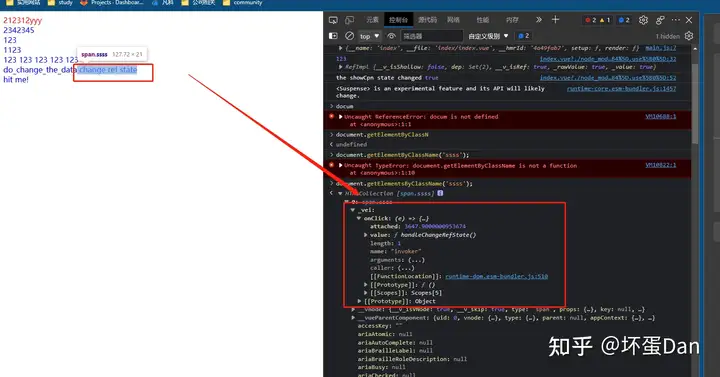Screen dimensions: 720x377
Task: Close the DevTools panel
Action: point(689,20)
